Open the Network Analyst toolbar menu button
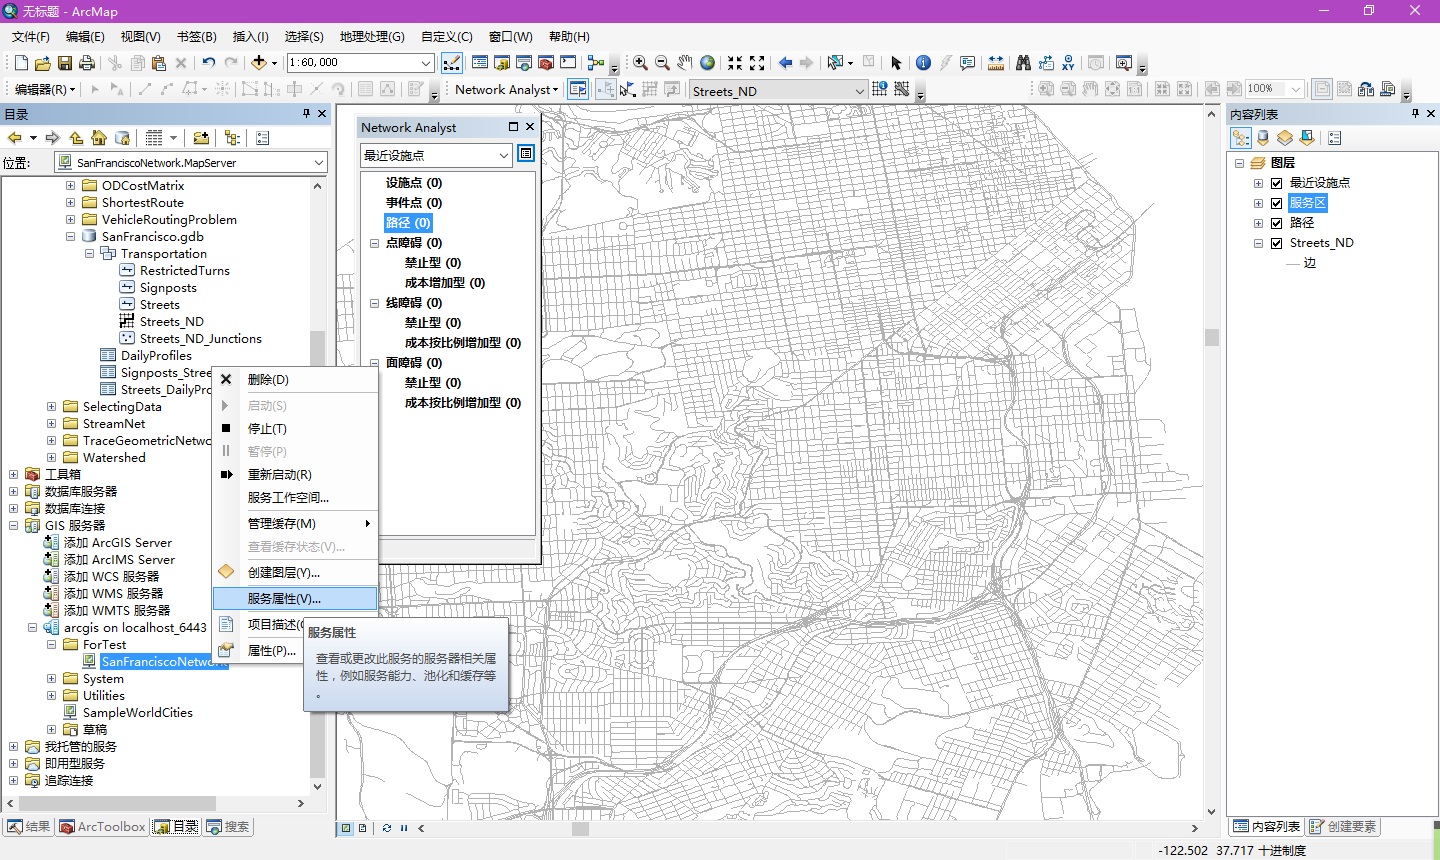1440x860 pixels. pyautogui.click(x=506, y=89)
